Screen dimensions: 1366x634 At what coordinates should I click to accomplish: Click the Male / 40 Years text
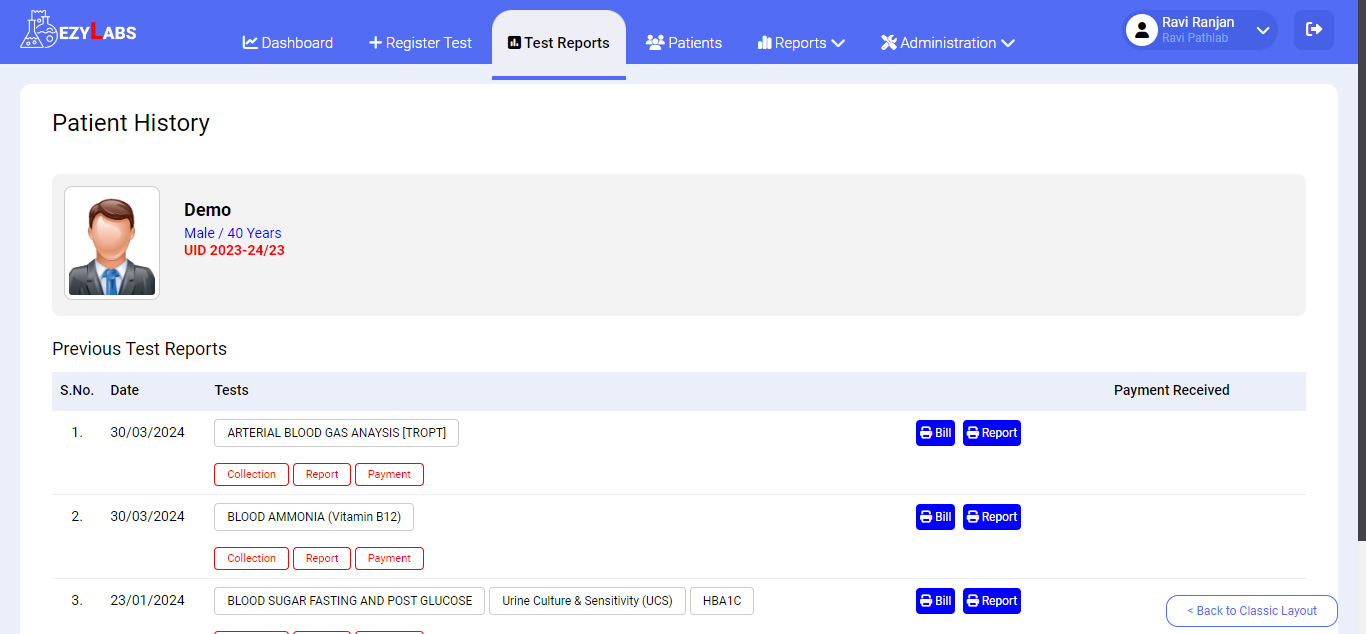click(x=233, y=233)
